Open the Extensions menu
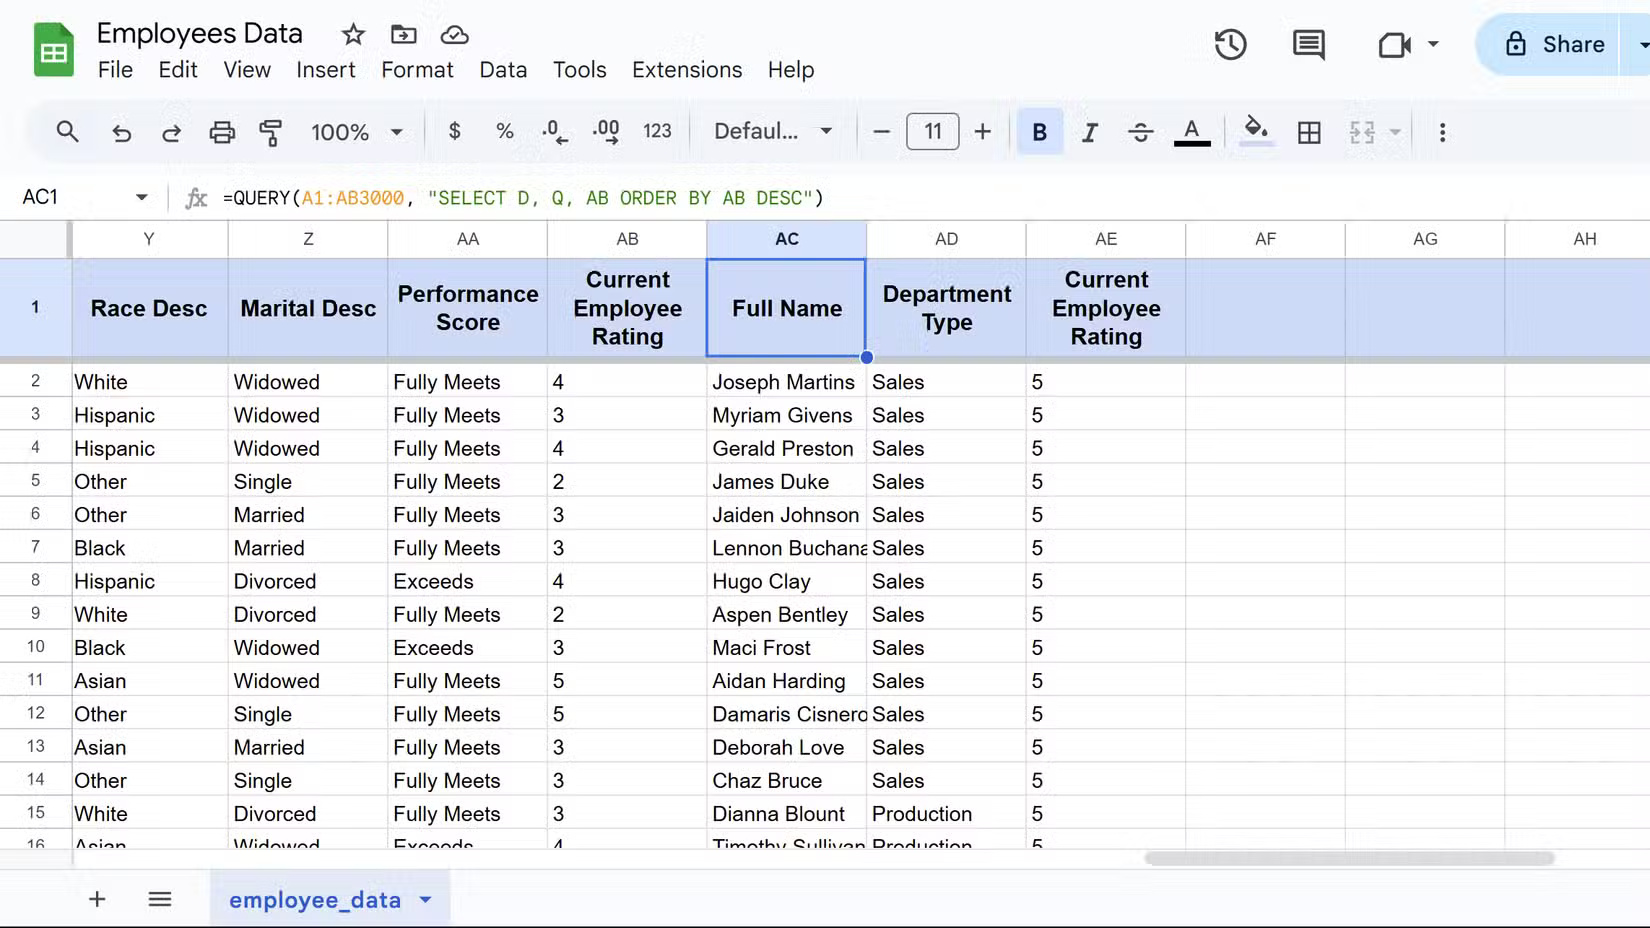The width and height of the screenshot is (1650, 928). click(x=686, y=69)
